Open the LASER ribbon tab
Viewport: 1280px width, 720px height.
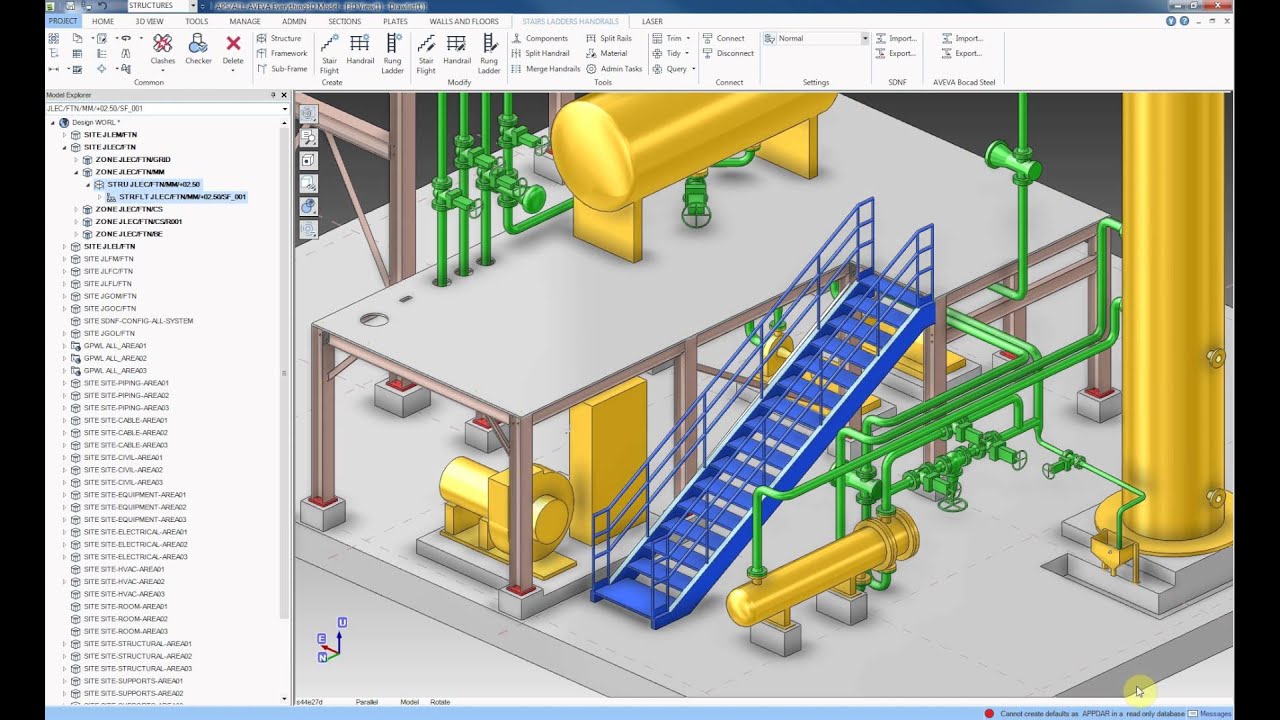pos(652,21)
